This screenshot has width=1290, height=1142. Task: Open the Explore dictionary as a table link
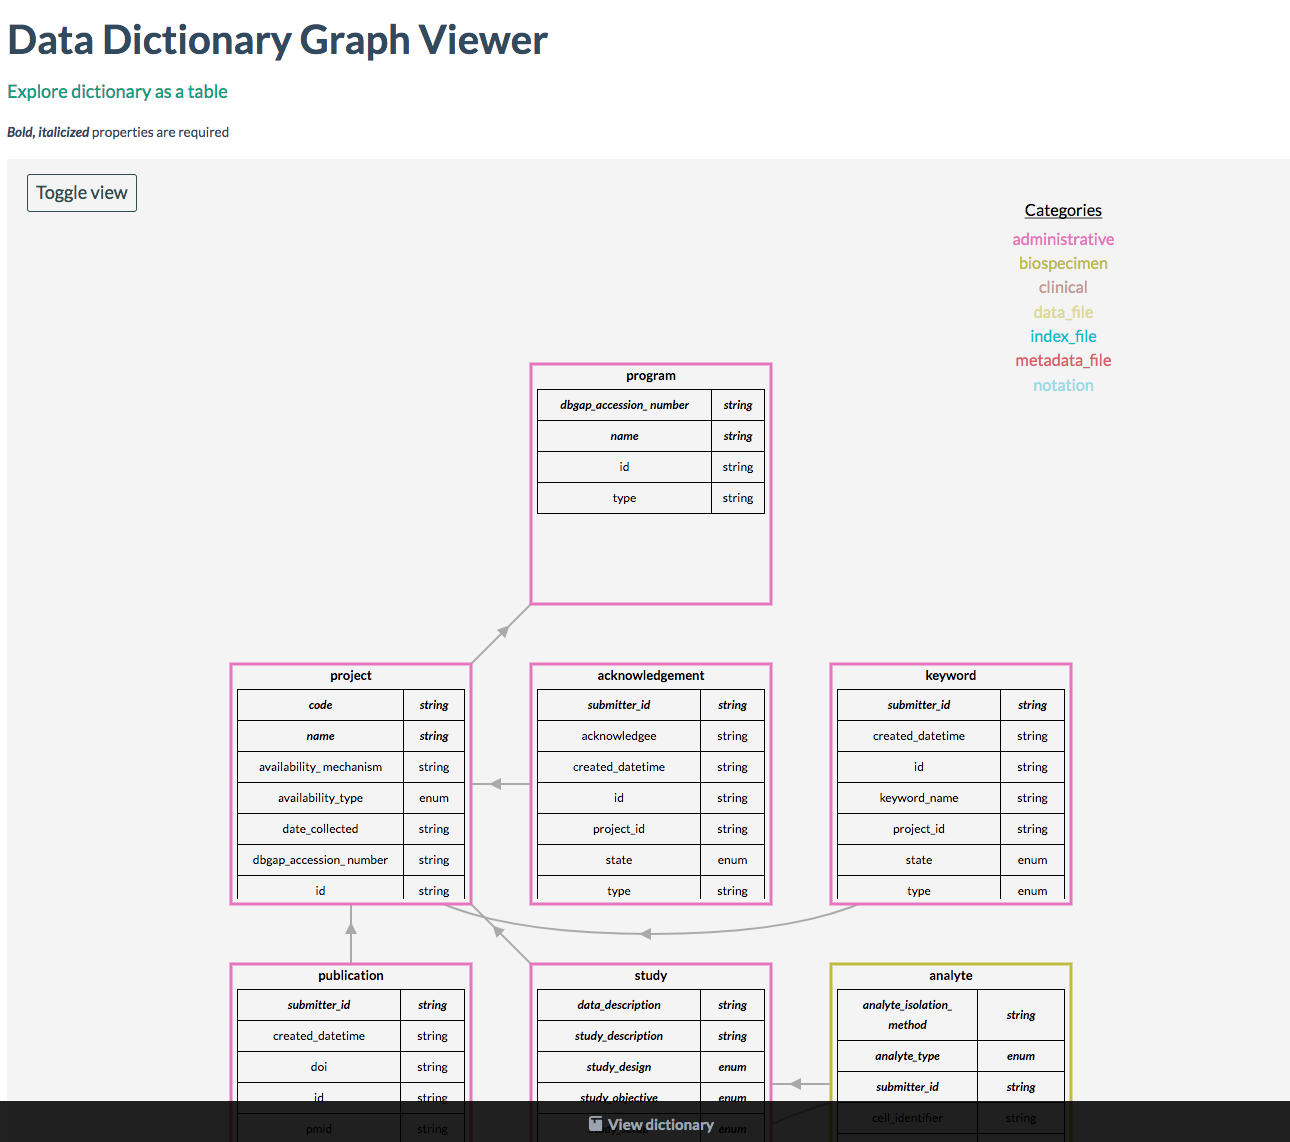point(117,91)
